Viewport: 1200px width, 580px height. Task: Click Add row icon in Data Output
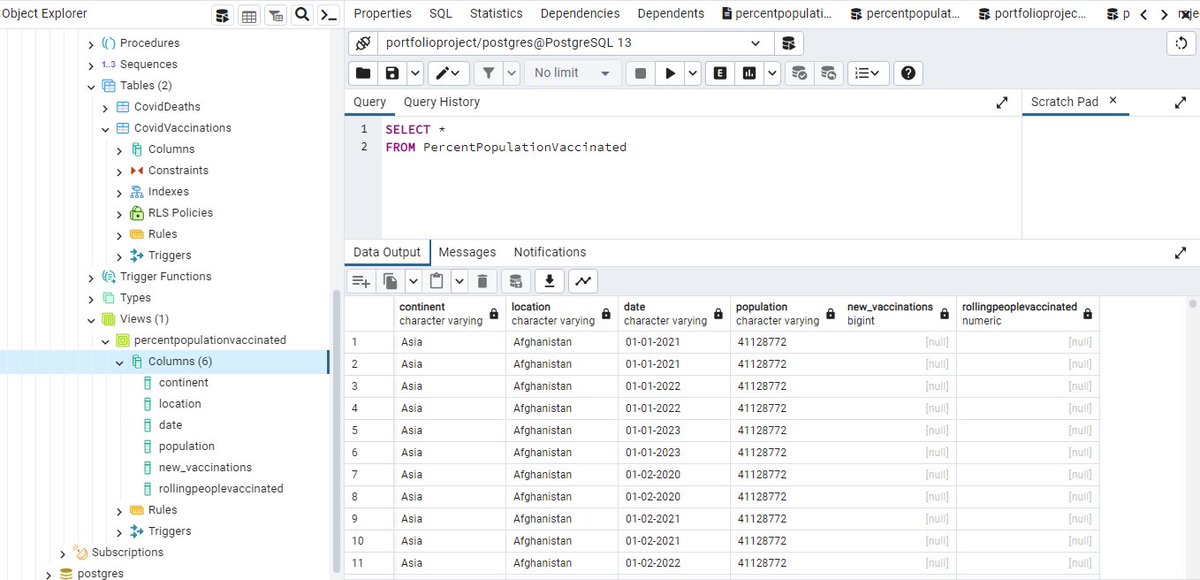click(x=361, y=282)
